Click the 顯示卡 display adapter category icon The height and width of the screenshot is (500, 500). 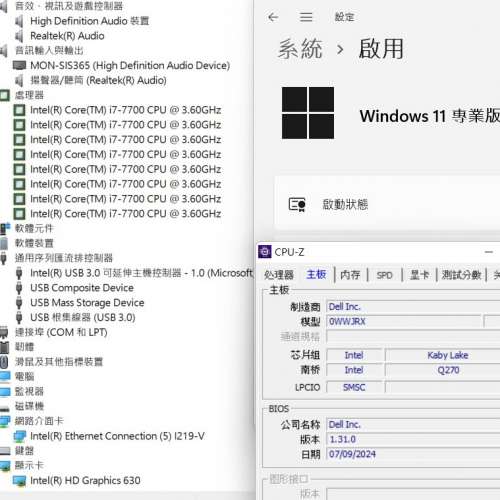(x=5, y=466)
